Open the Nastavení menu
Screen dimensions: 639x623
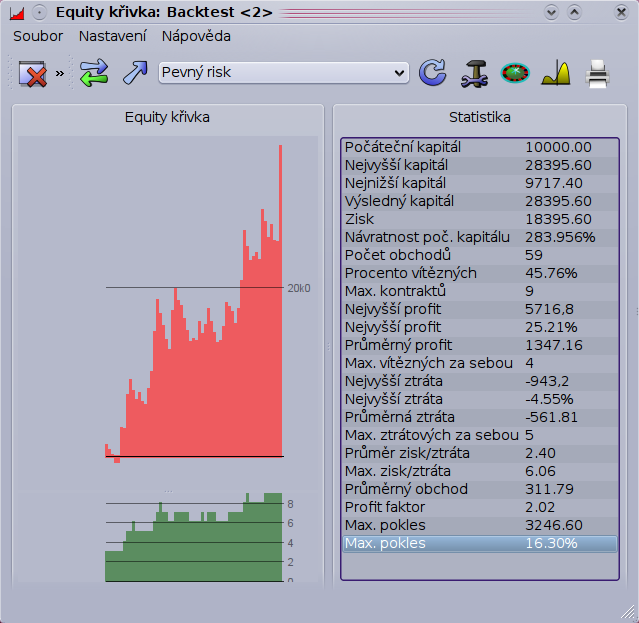[x=112, y=36]
